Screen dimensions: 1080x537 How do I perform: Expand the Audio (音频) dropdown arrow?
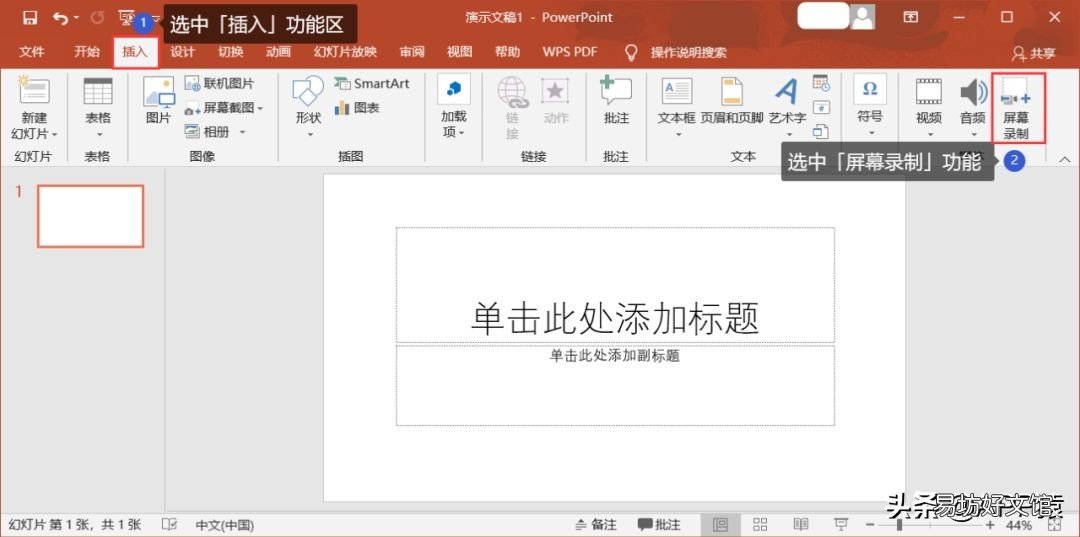(x=973, y=134)
